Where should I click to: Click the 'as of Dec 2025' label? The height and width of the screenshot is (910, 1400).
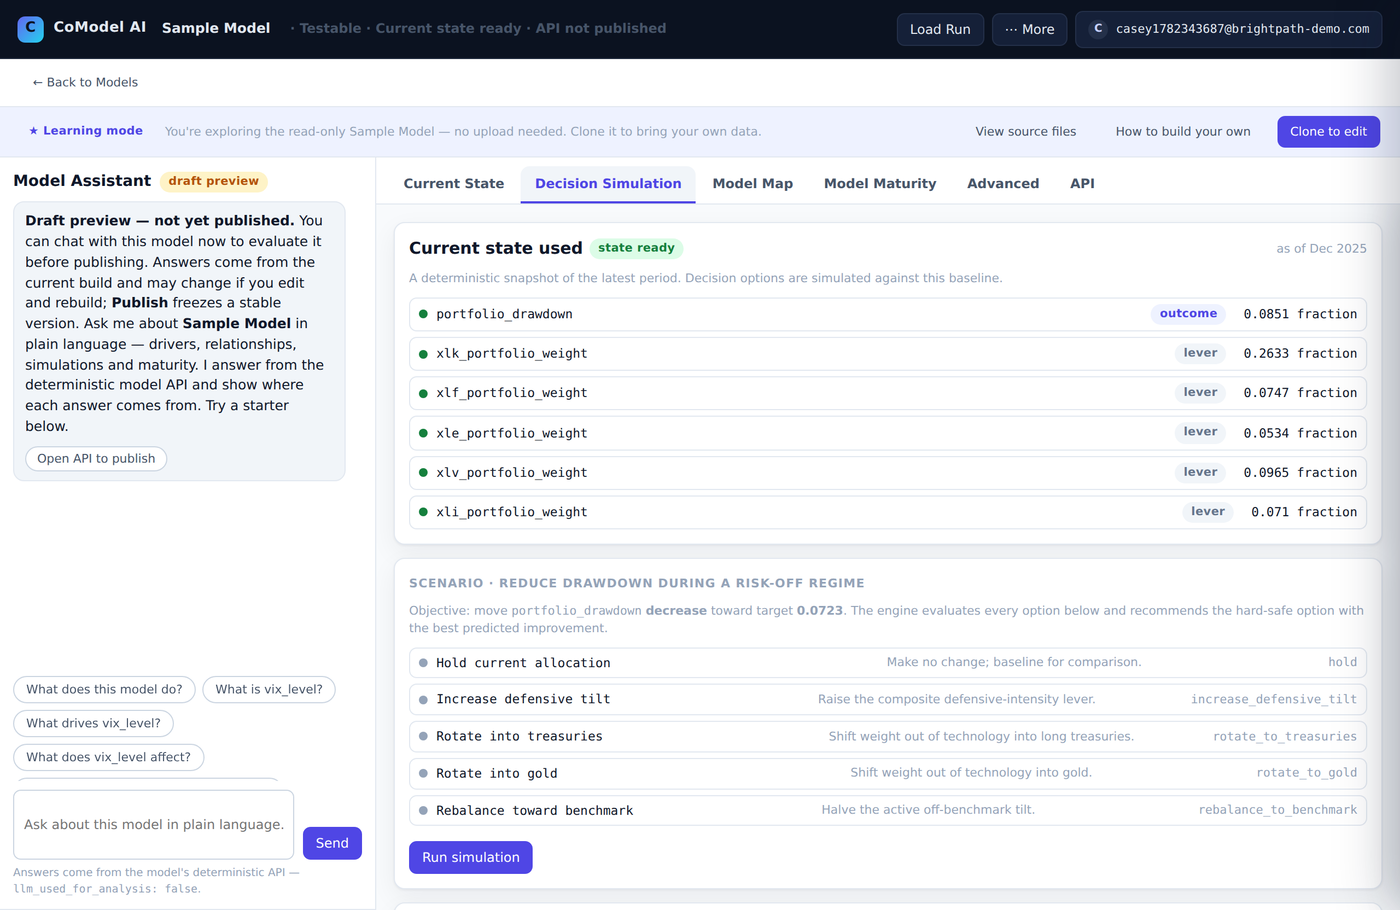pos(1321,249)
